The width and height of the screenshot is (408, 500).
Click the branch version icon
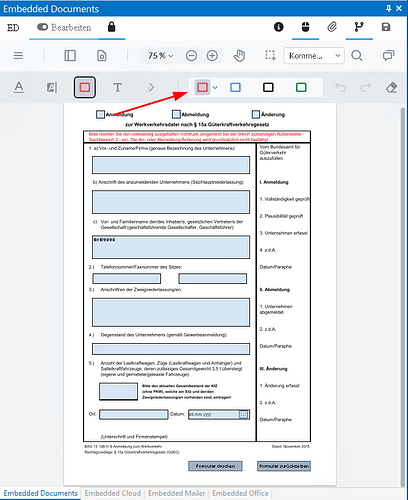(x=359, y=27)
